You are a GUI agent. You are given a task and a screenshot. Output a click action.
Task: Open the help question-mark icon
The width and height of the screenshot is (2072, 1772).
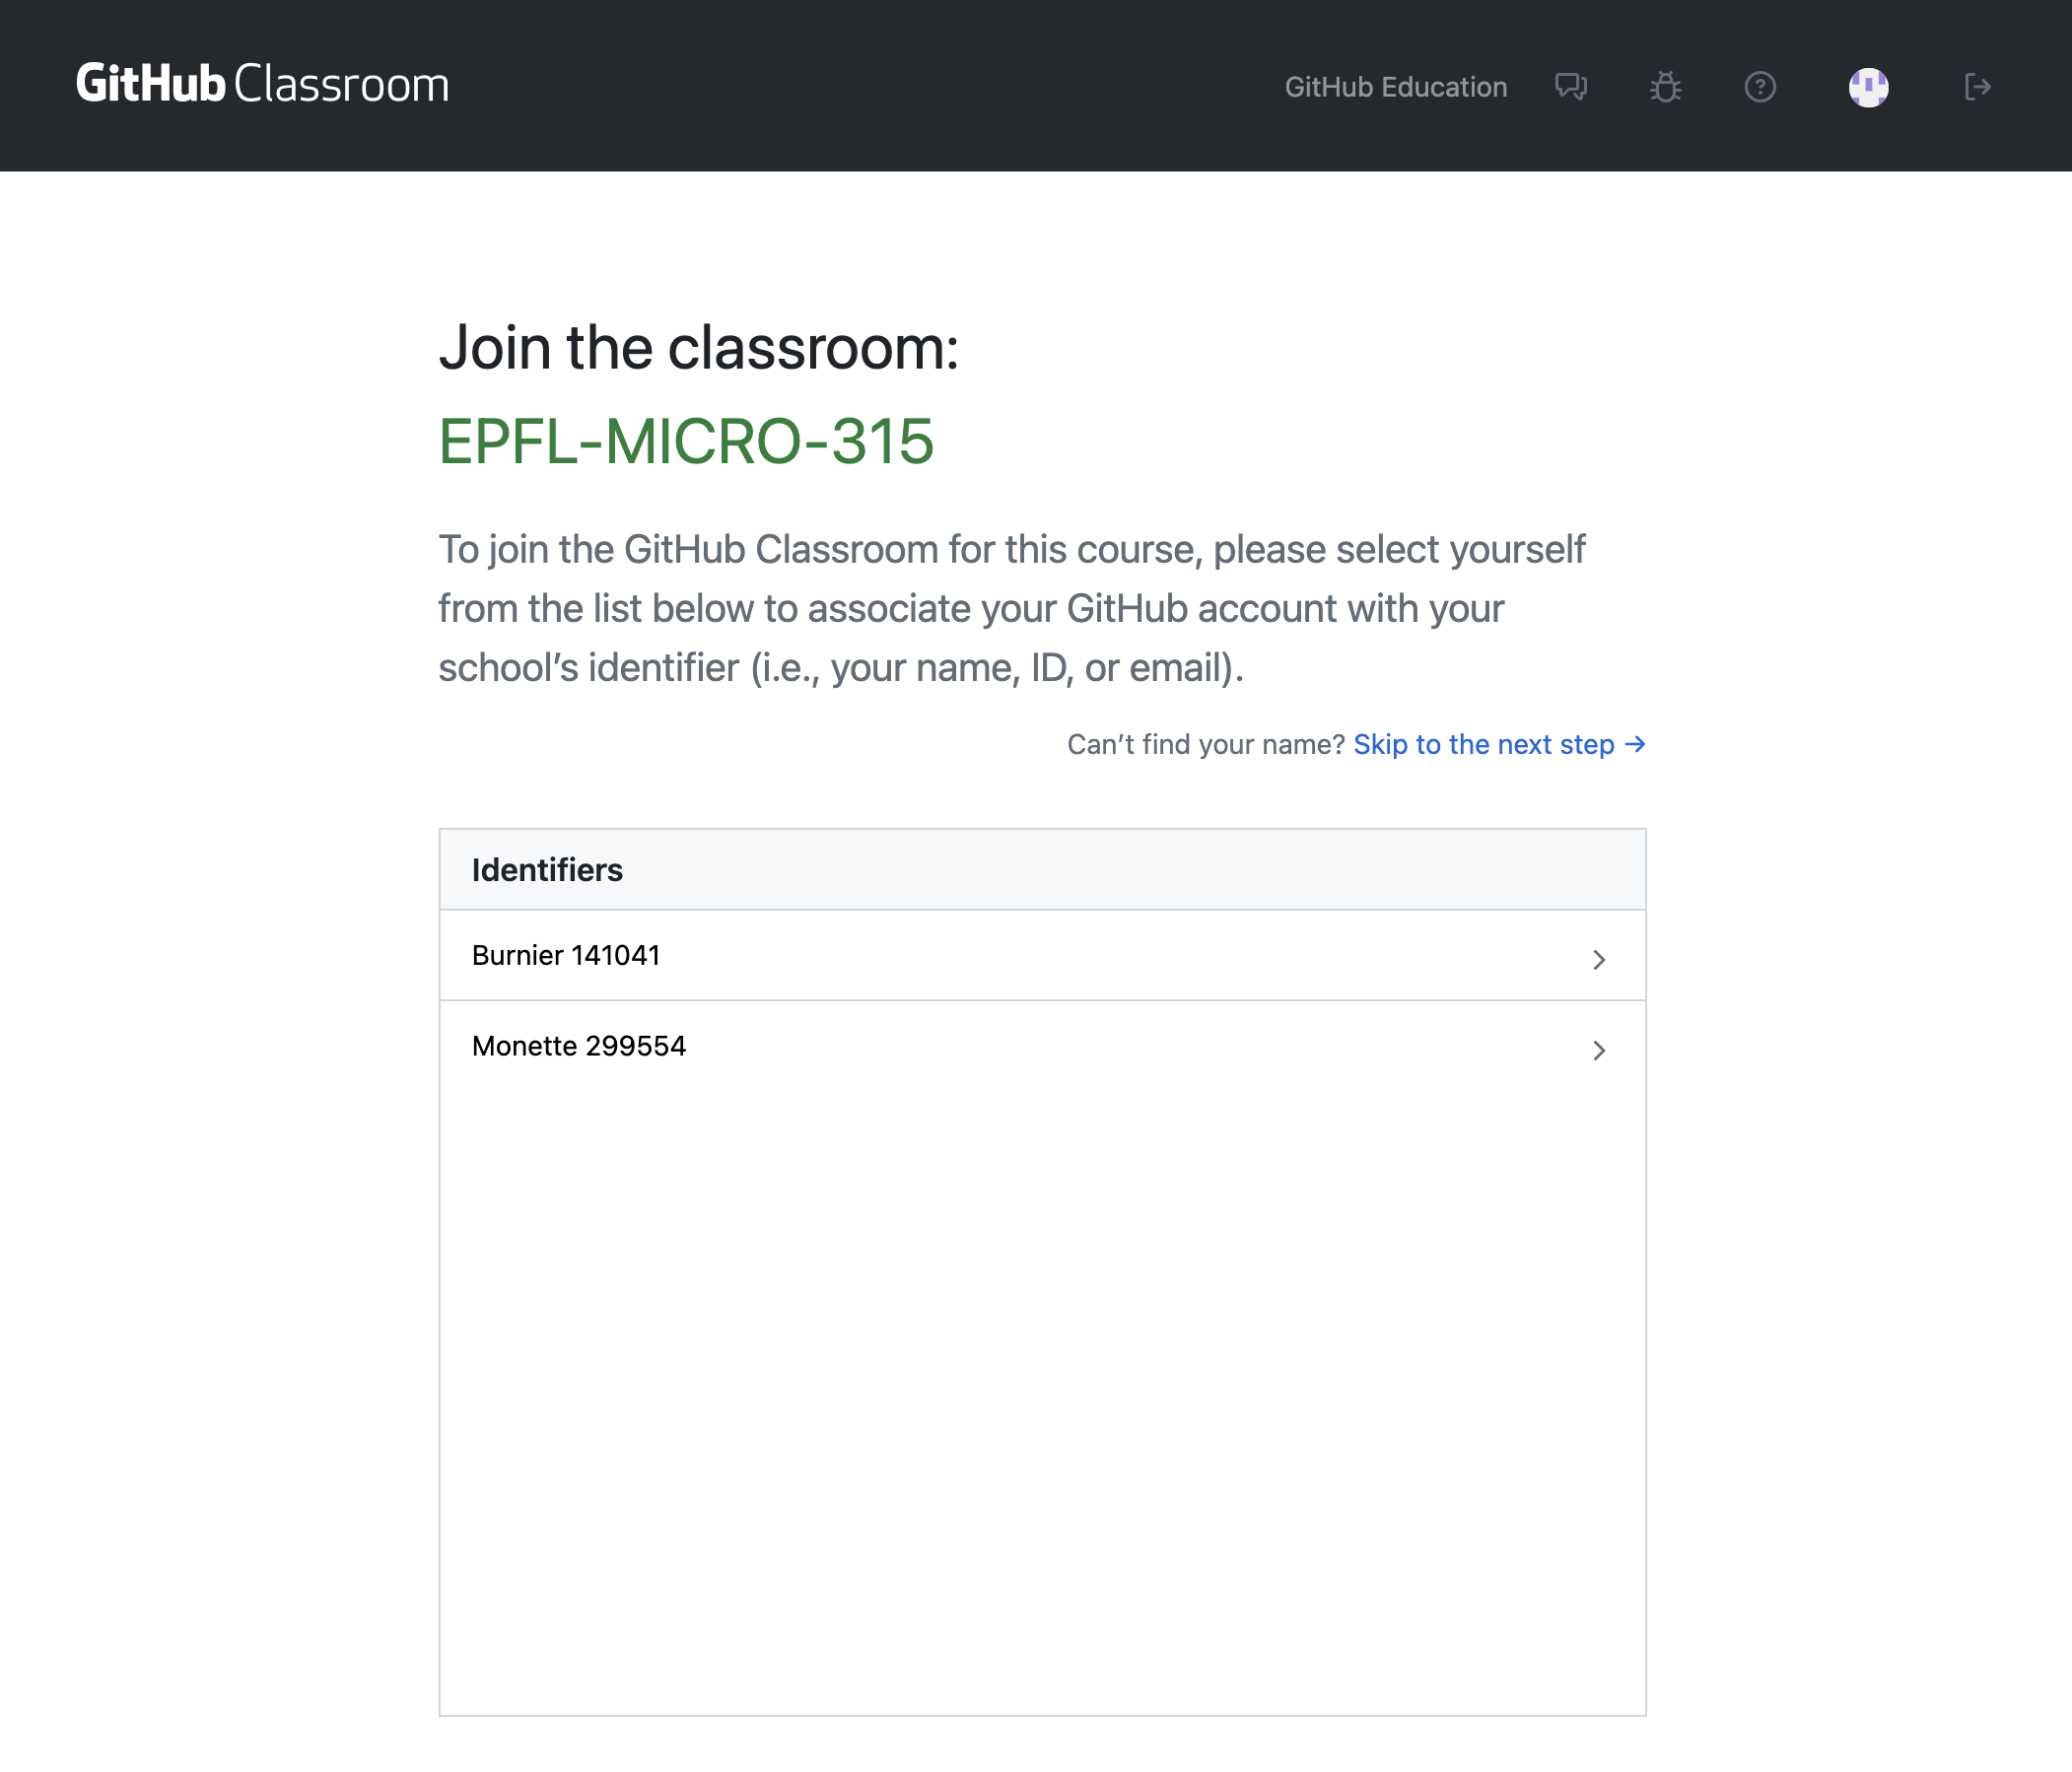[x=1760, y=87]
